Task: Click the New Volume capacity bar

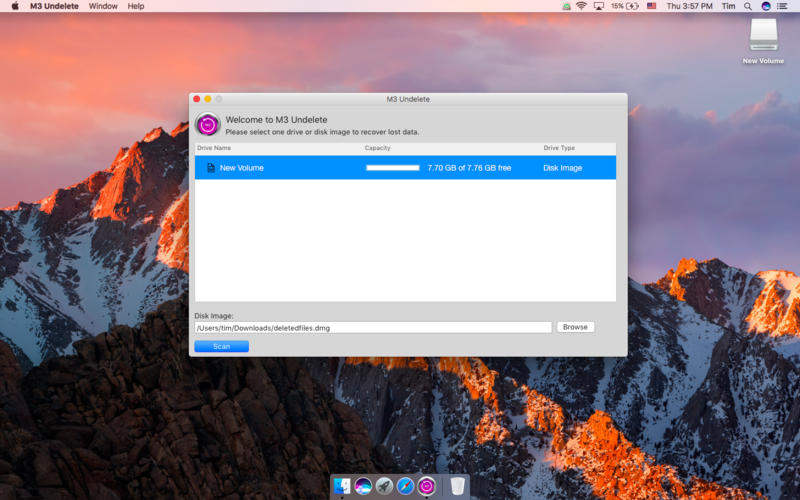Action: pyautogui.click(x=393, y=168)
